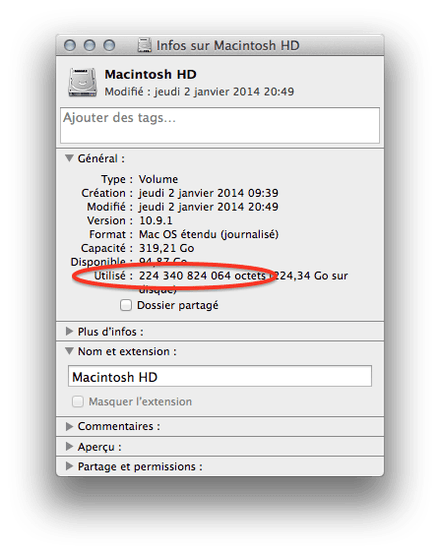This screenshot has width=440, height=554.
Task: Click the Version value 10.9.1
Action: 156,220
